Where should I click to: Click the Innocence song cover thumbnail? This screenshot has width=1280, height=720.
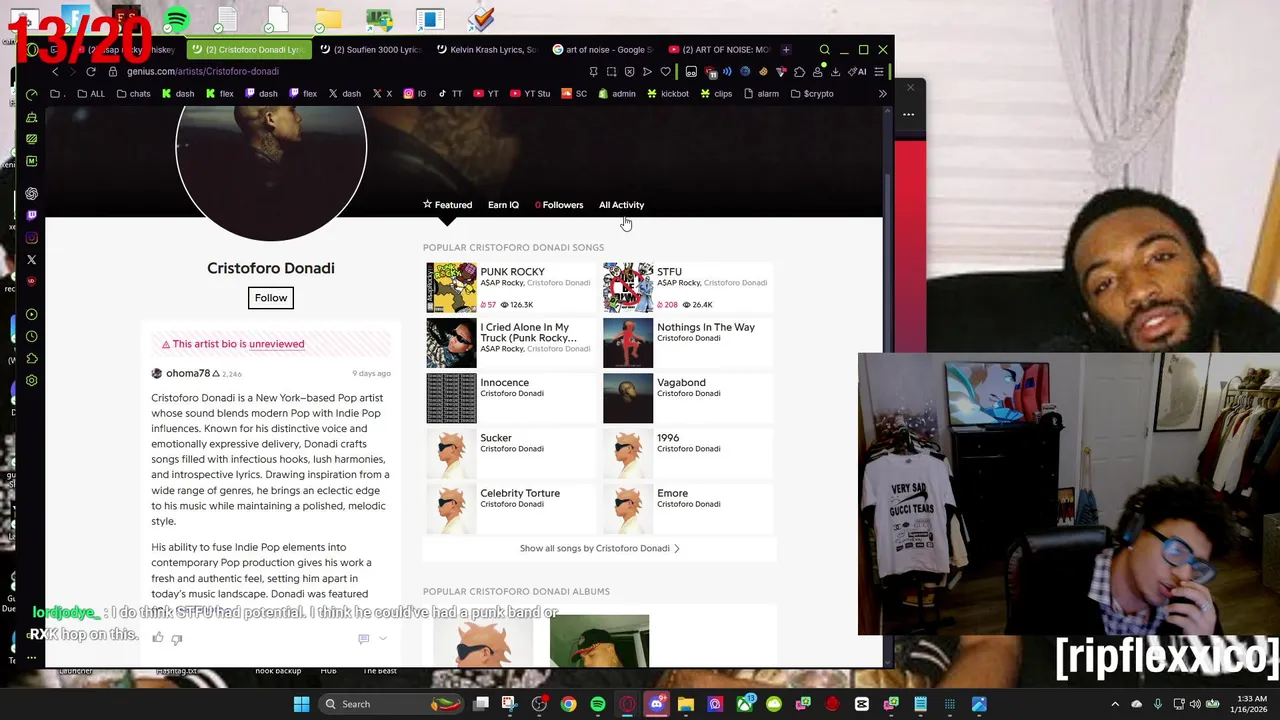pyautogui.click(x=451, y=398)
